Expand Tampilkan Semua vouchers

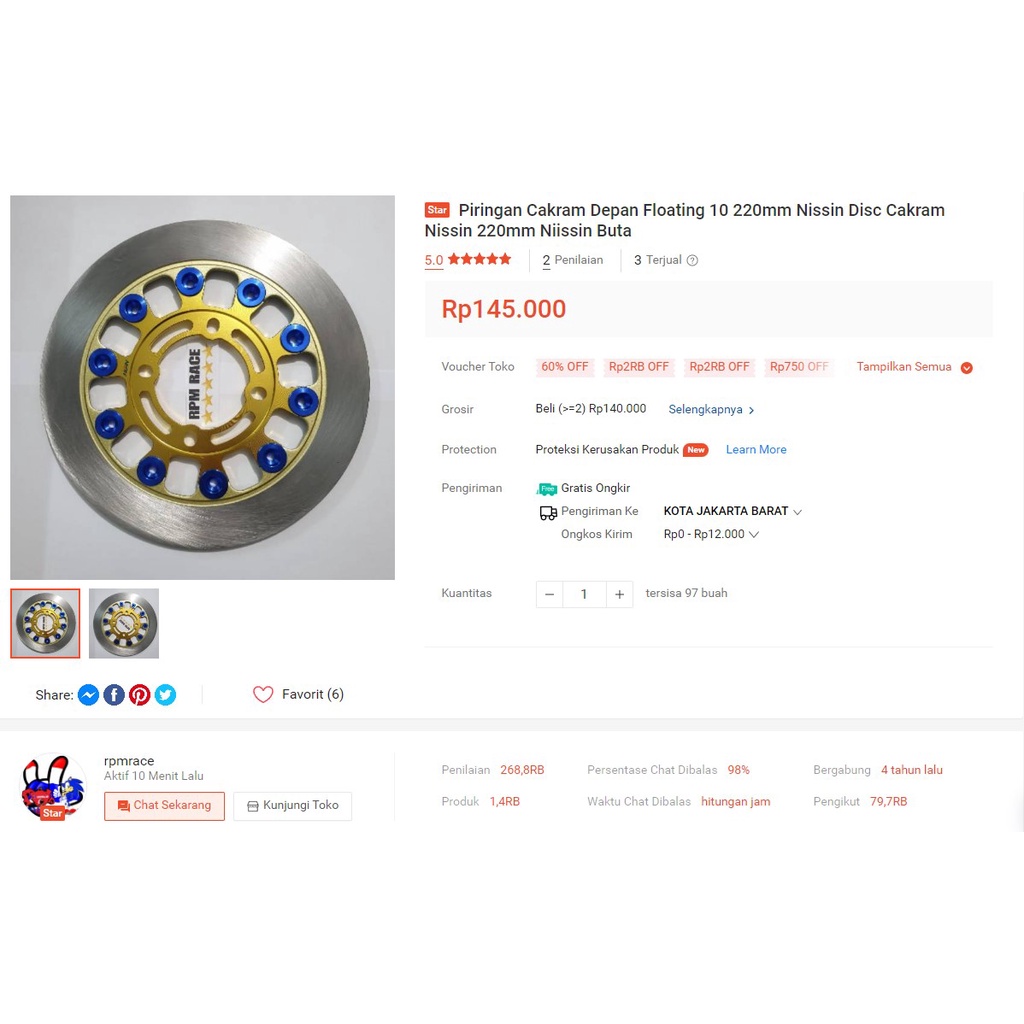(914, 367)
